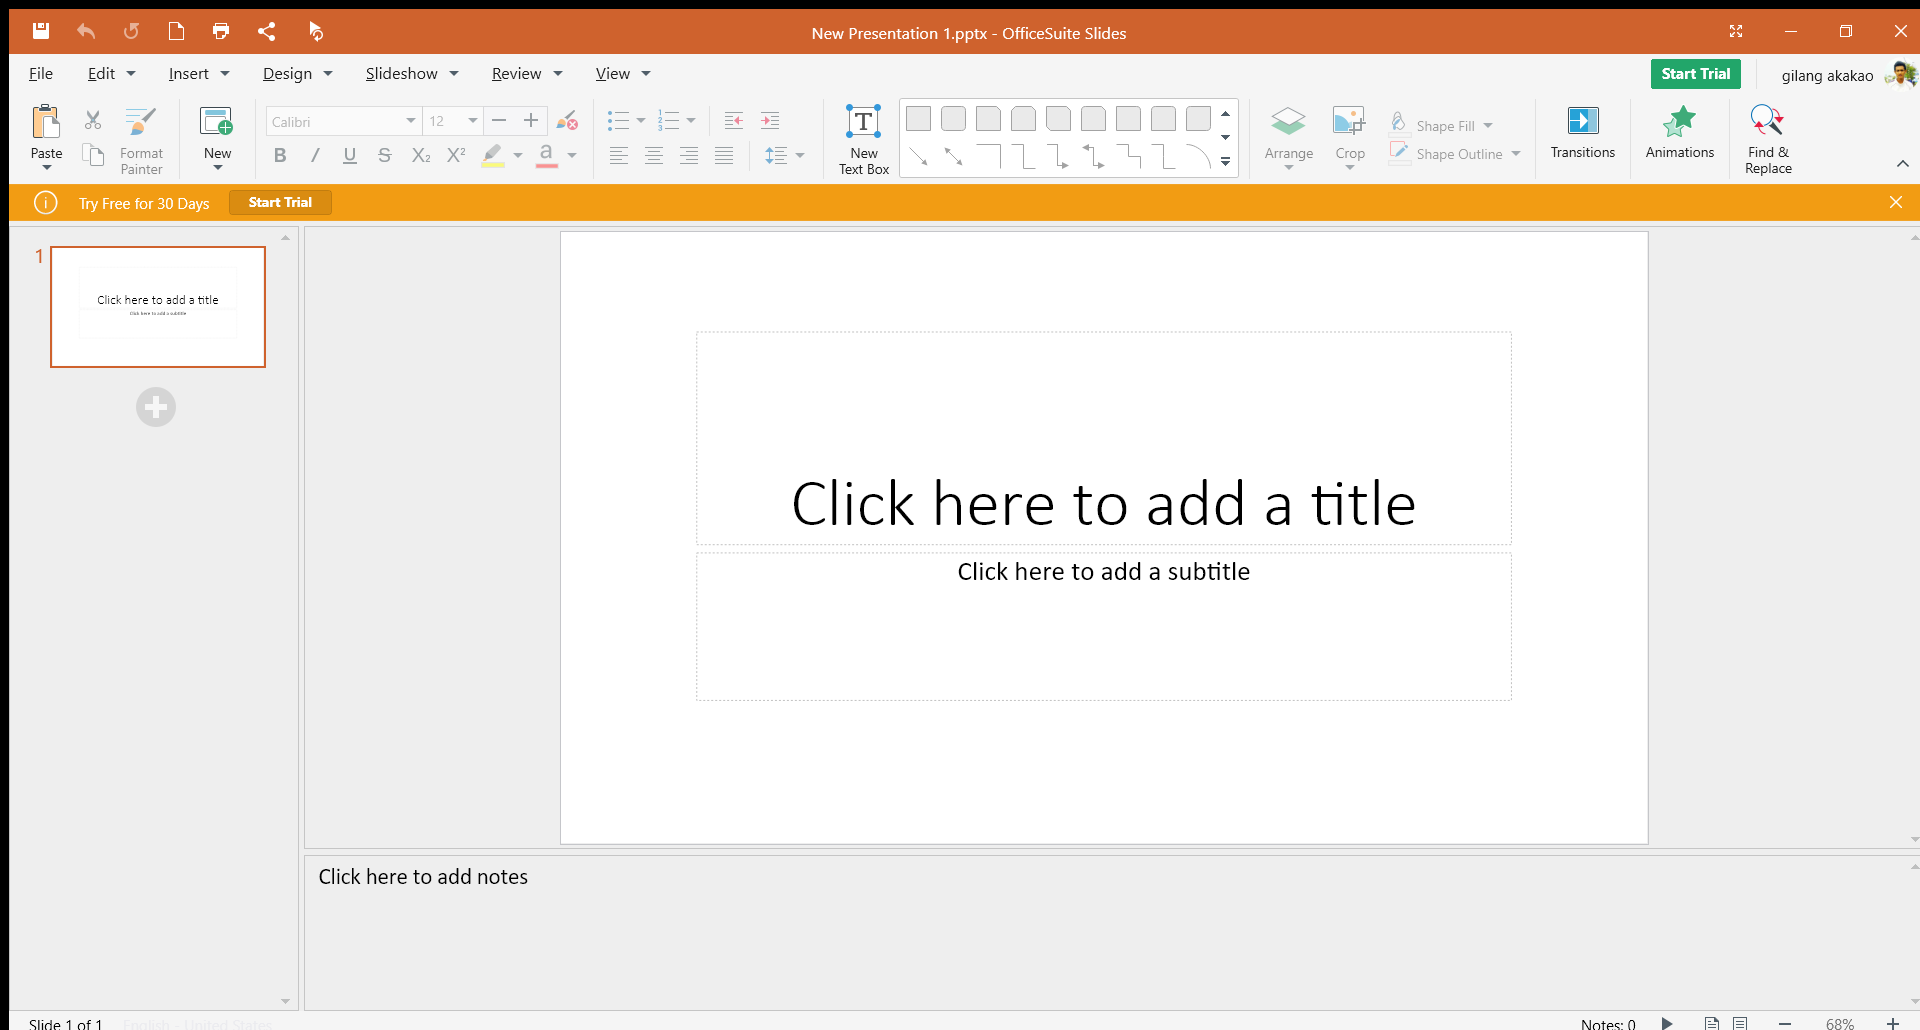
Task: Click the Redo icon
Action: [131, 31]
